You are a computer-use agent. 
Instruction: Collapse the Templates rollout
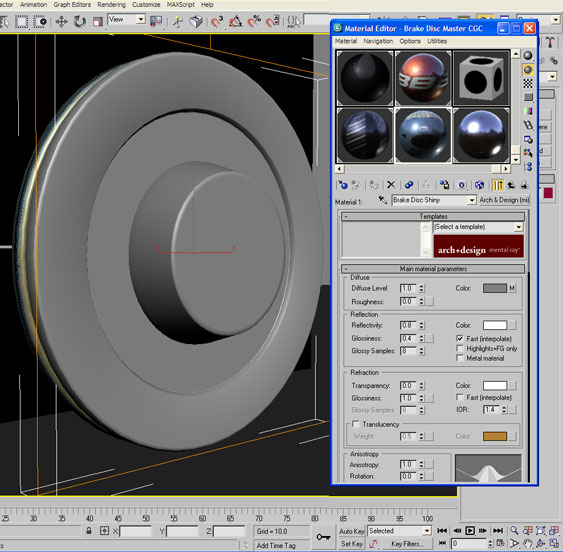[x=433, y=217]
